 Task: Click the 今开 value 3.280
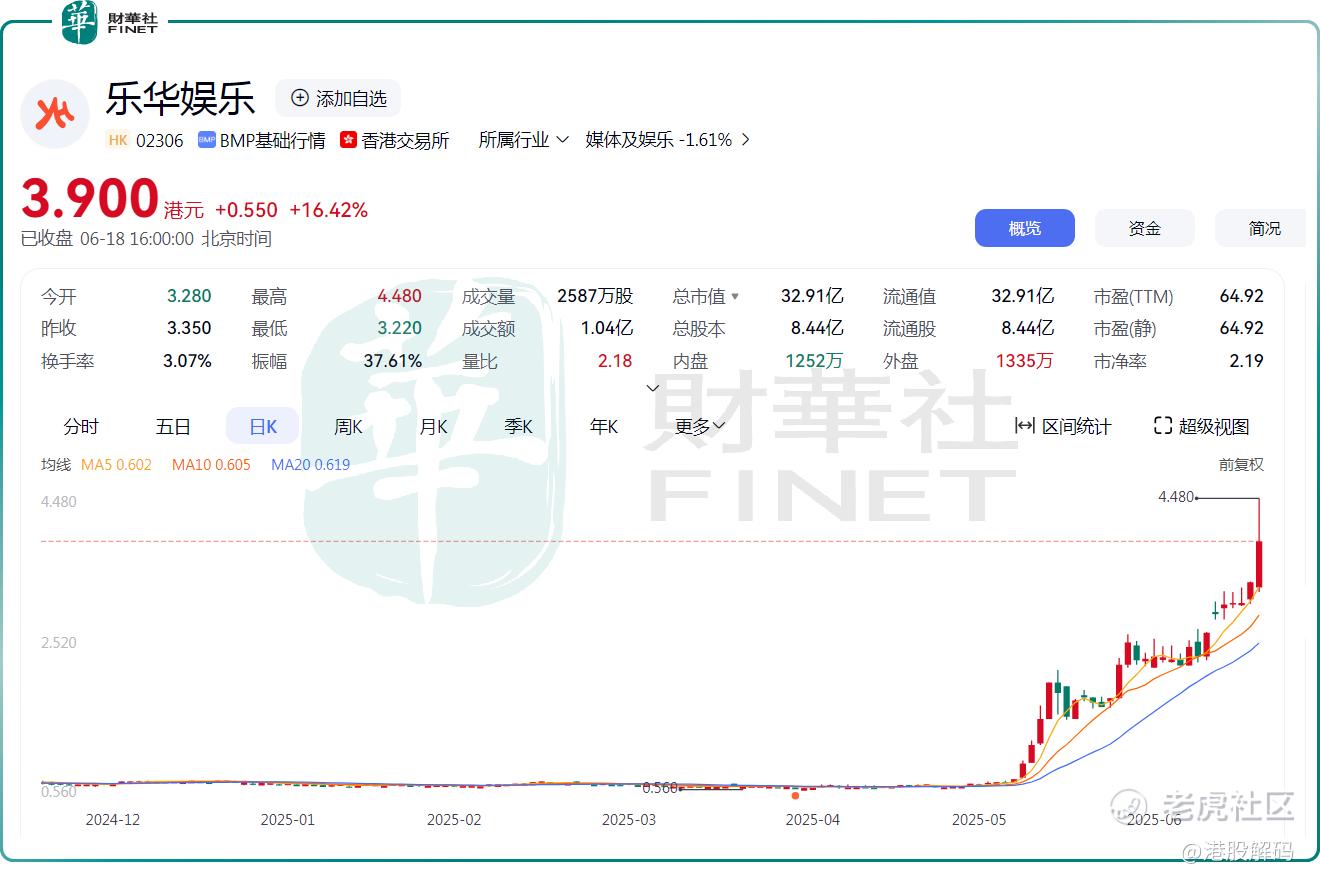coord(189,296)
